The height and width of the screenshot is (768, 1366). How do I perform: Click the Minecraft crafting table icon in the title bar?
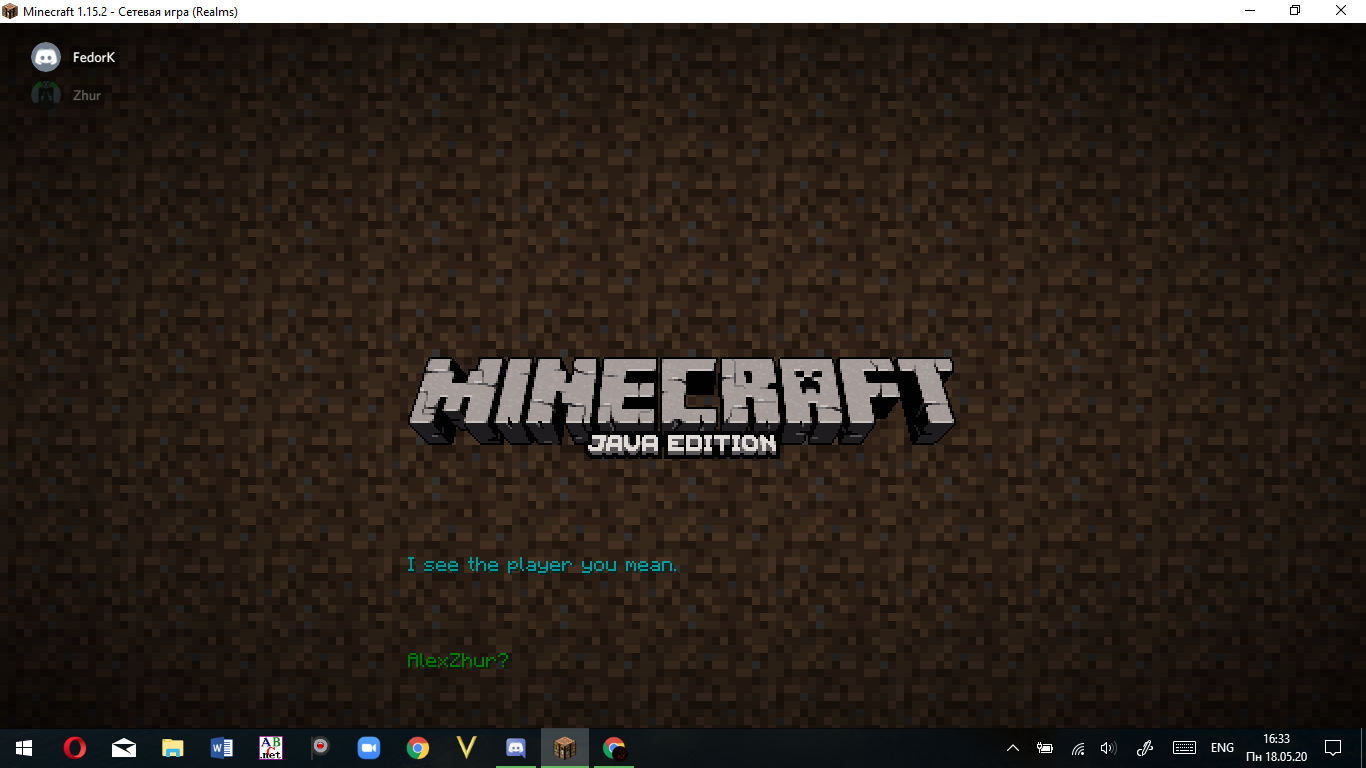[x=10, y=11]
